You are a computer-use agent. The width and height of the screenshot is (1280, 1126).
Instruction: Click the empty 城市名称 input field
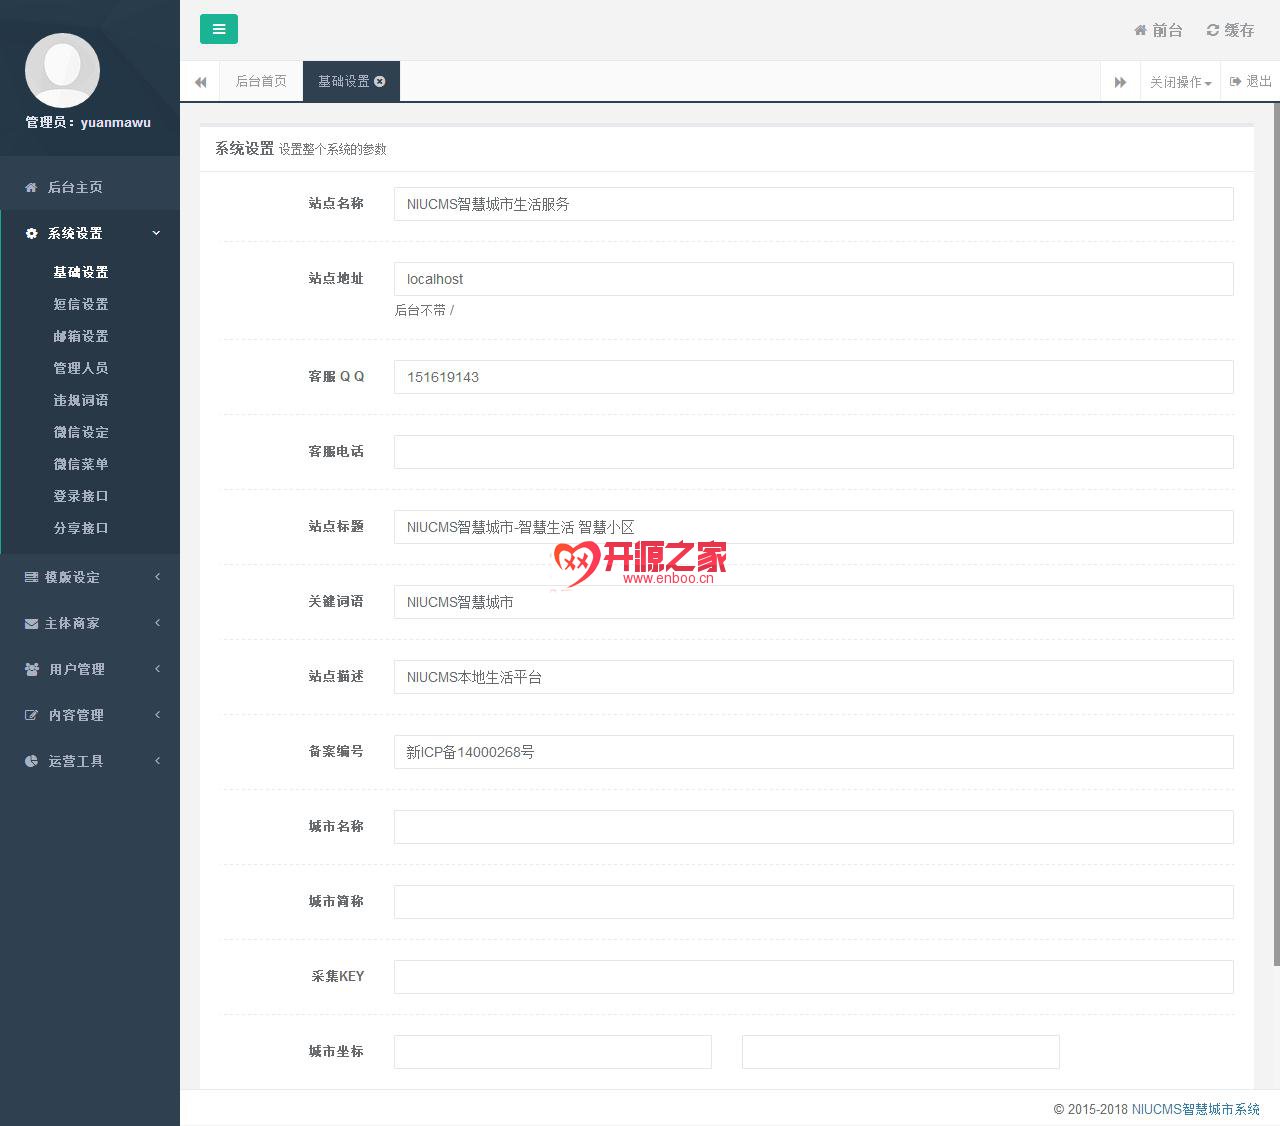click(813, 827)
